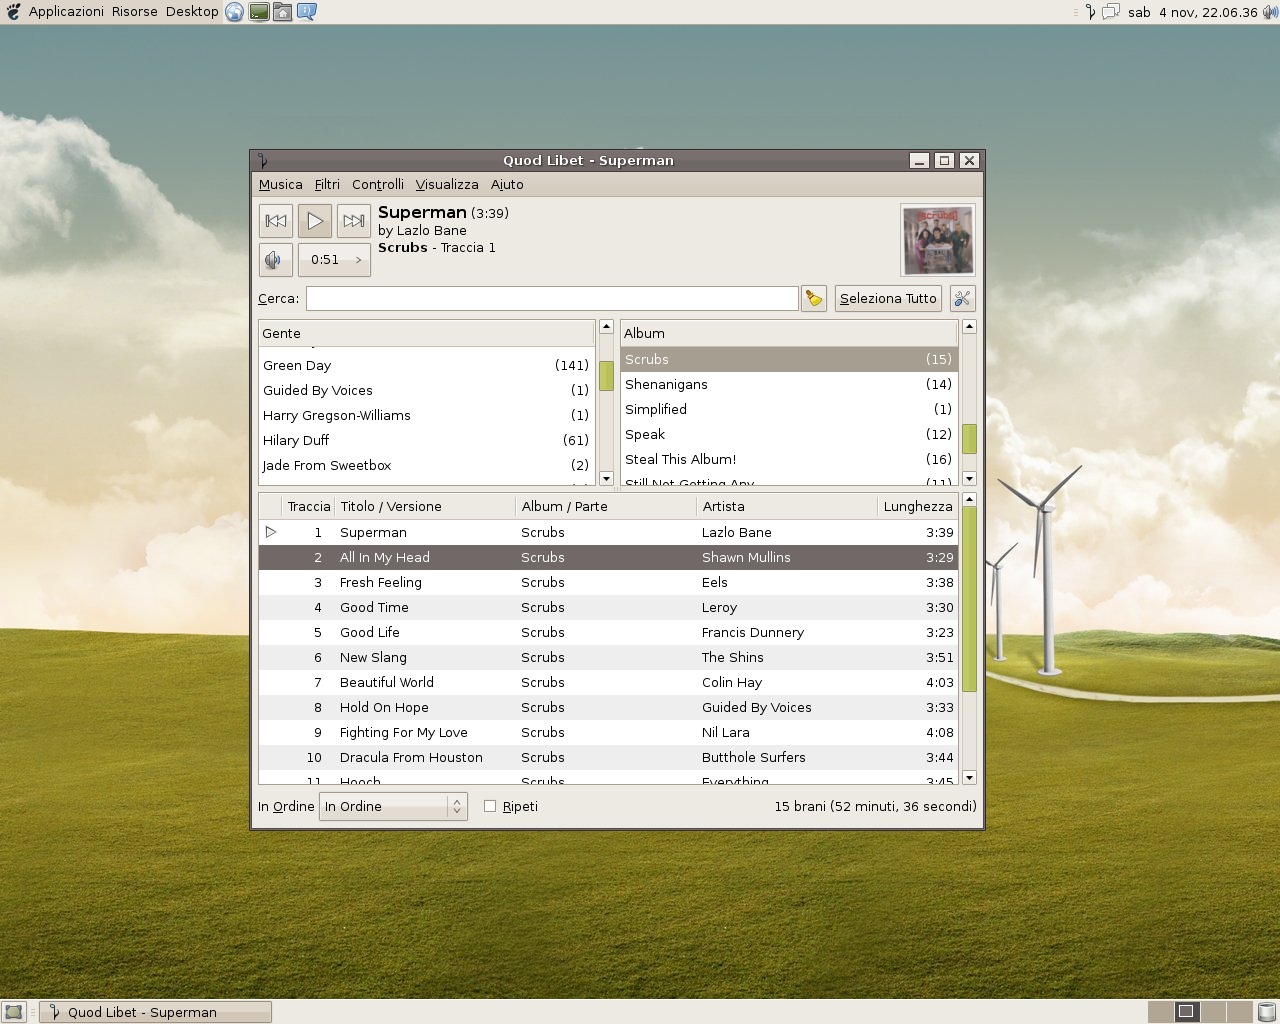Click the Gente list scroll-up arrow
Image resolution: width=1280 pixels, height=1024 pixels.
point(606,327)
